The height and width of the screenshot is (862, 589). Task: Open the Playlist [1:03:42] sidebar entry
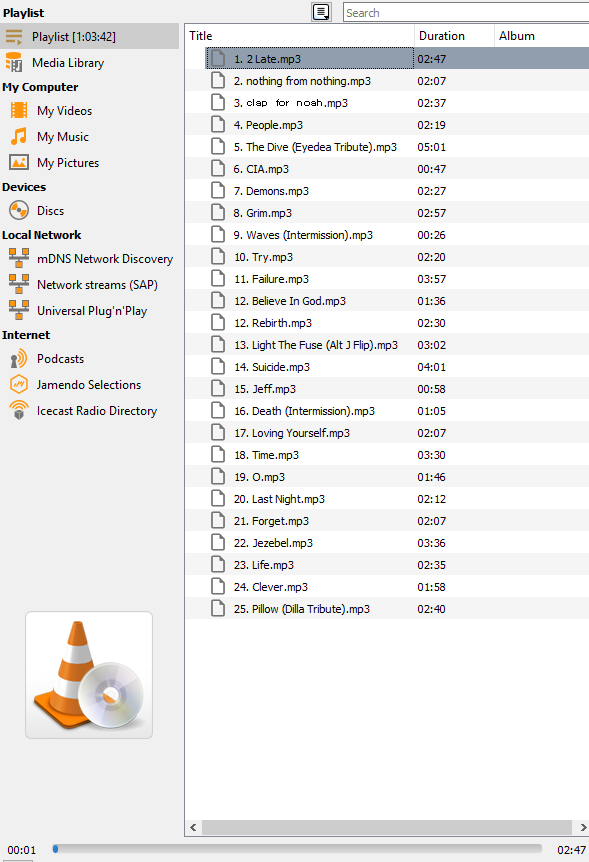tap(89, 37)
